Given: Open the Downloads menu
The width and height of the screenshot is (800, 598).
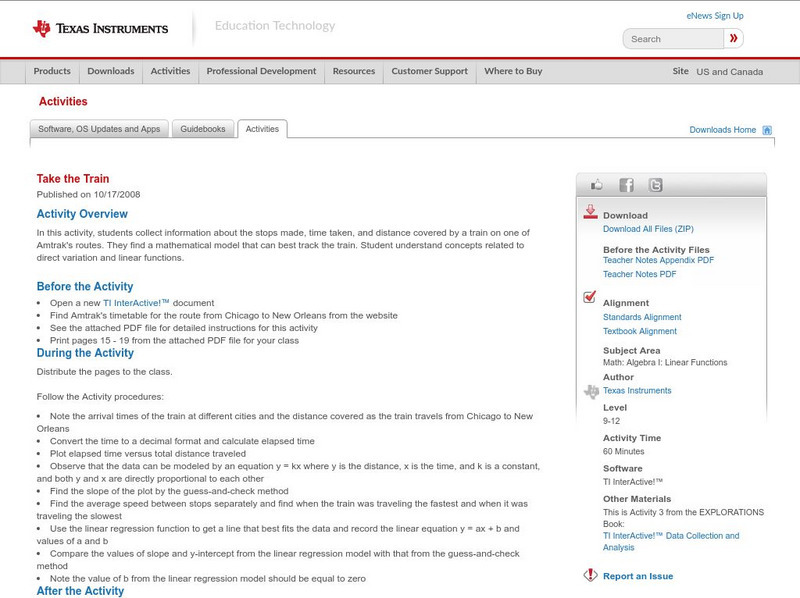Looking at the screenshot, I should tap(111, 71).
